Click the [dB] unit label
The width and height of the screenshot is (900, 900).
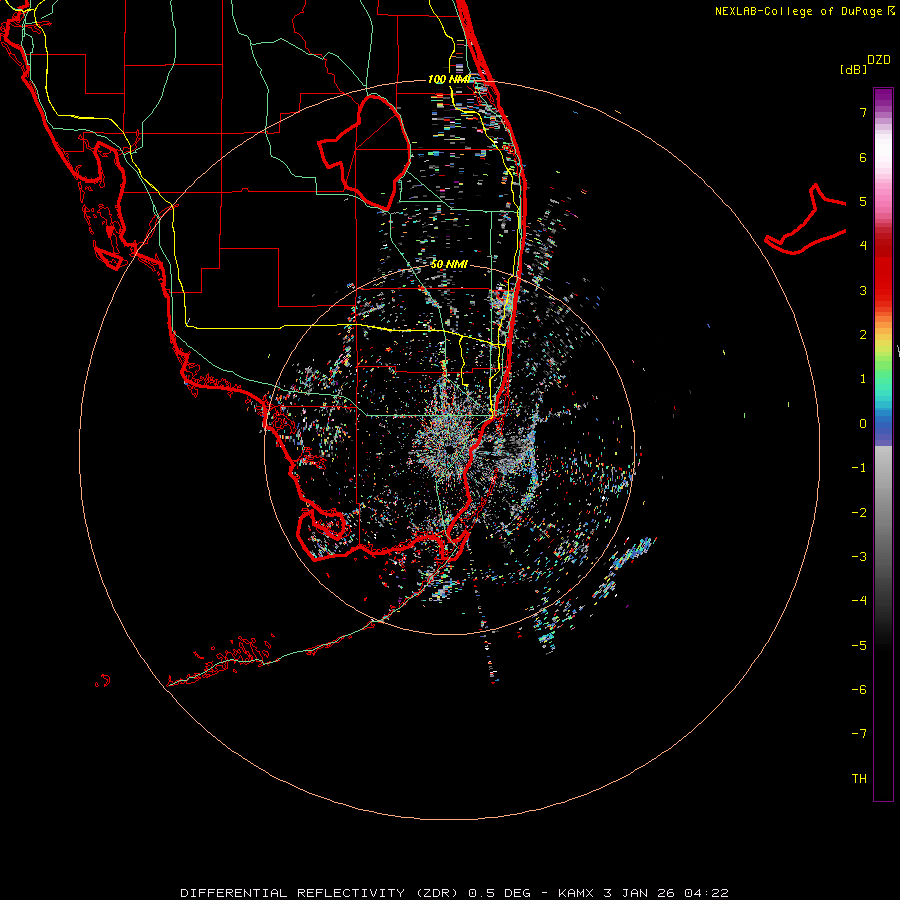click(853, 69)
